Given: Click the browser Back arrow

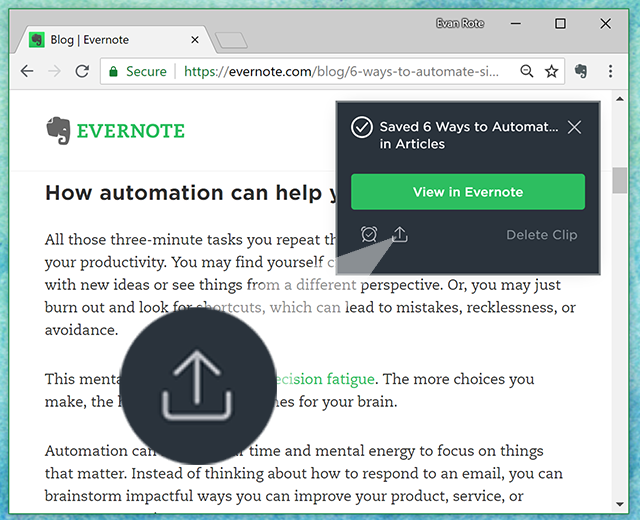Looking at the screenshot, I should coord(27,72).
